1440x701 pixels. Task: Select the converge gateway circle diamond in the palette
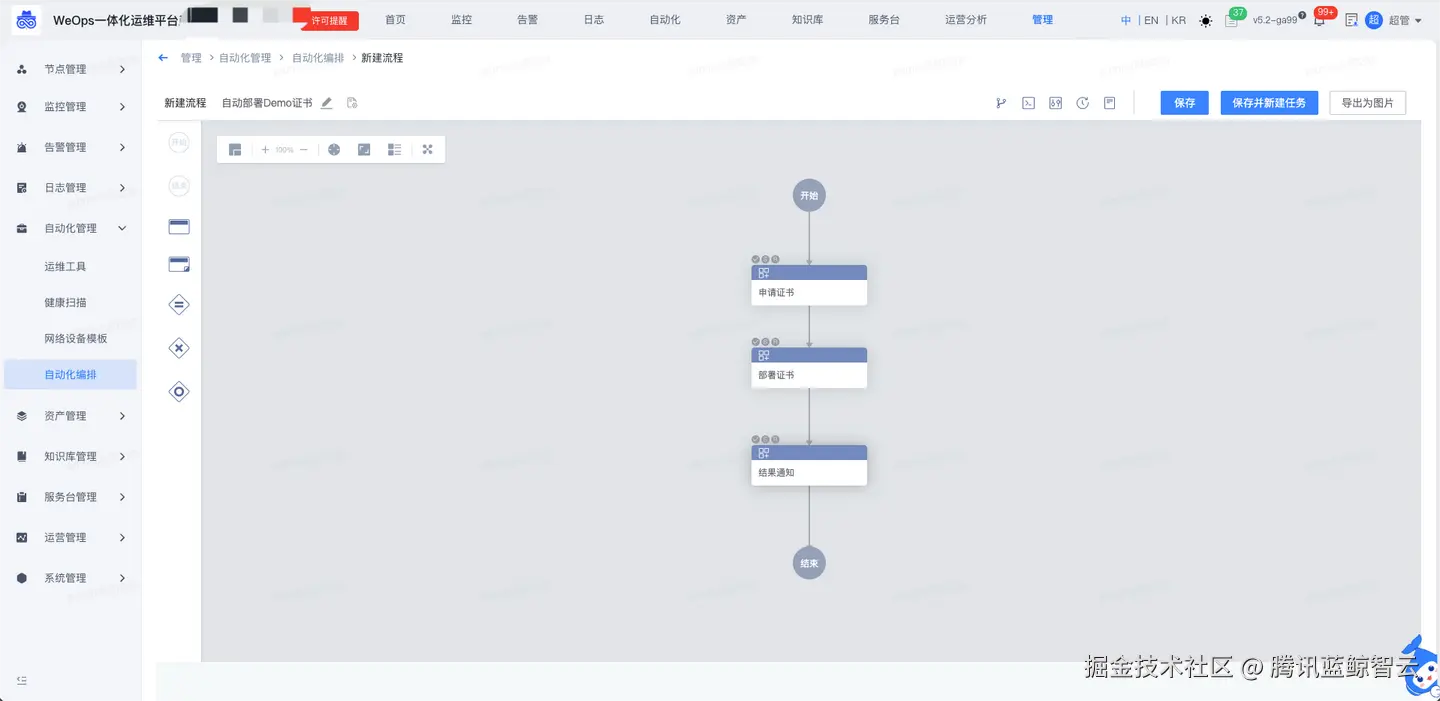coord(179,391)
